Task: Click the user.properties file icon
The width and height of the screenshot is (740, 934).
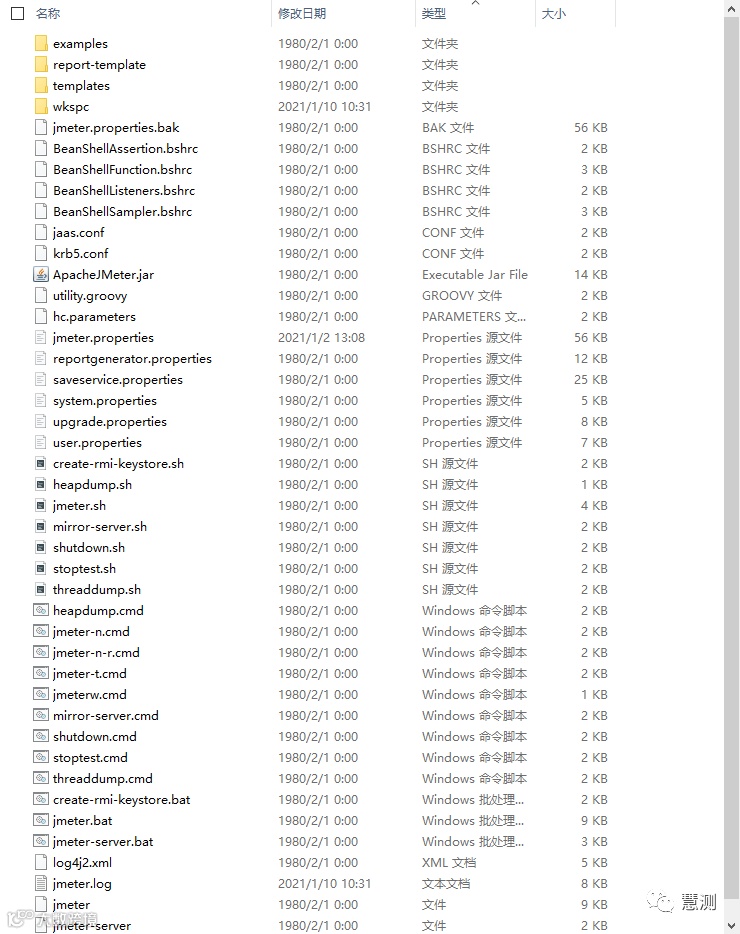Action: (x=41, y=443)
